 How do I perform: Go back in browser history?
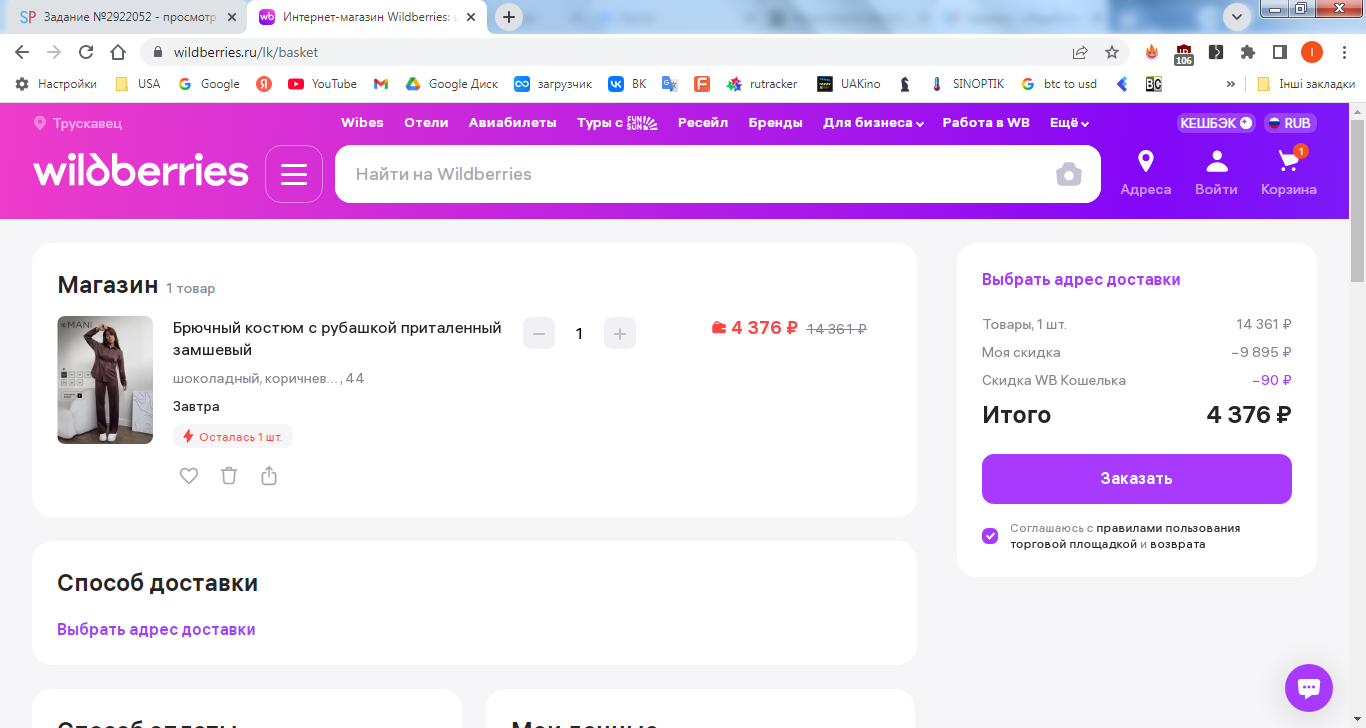pos(23,52)
